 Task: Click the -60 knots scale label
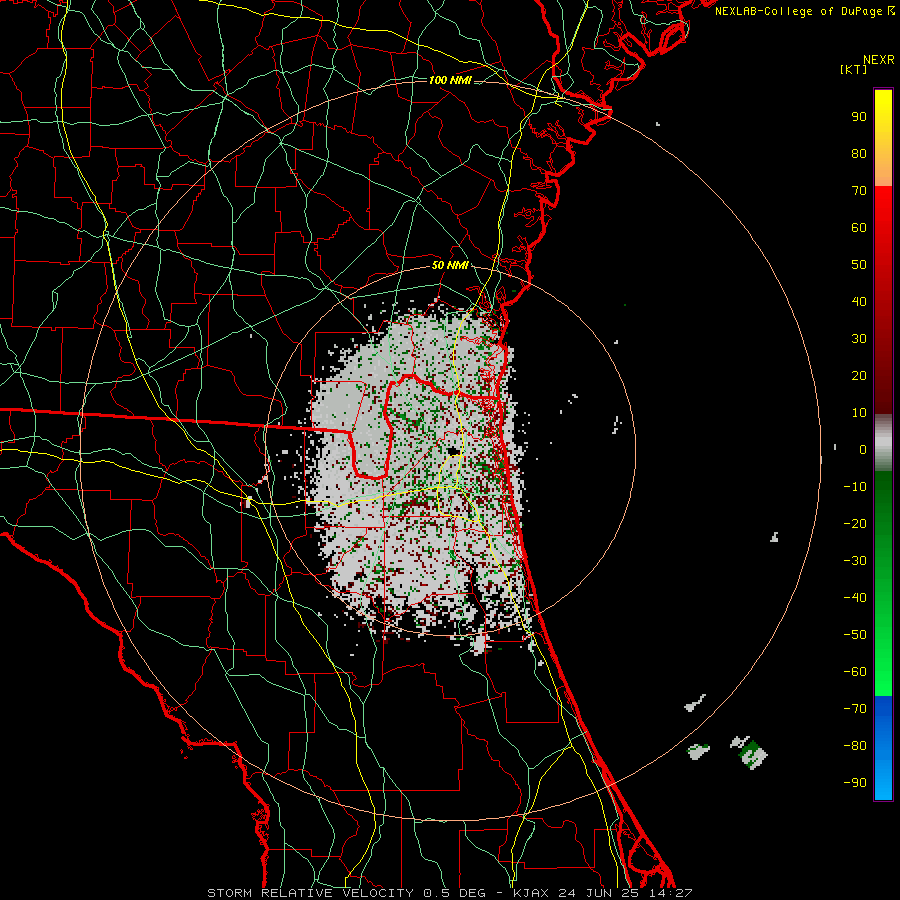coord(855,672)
